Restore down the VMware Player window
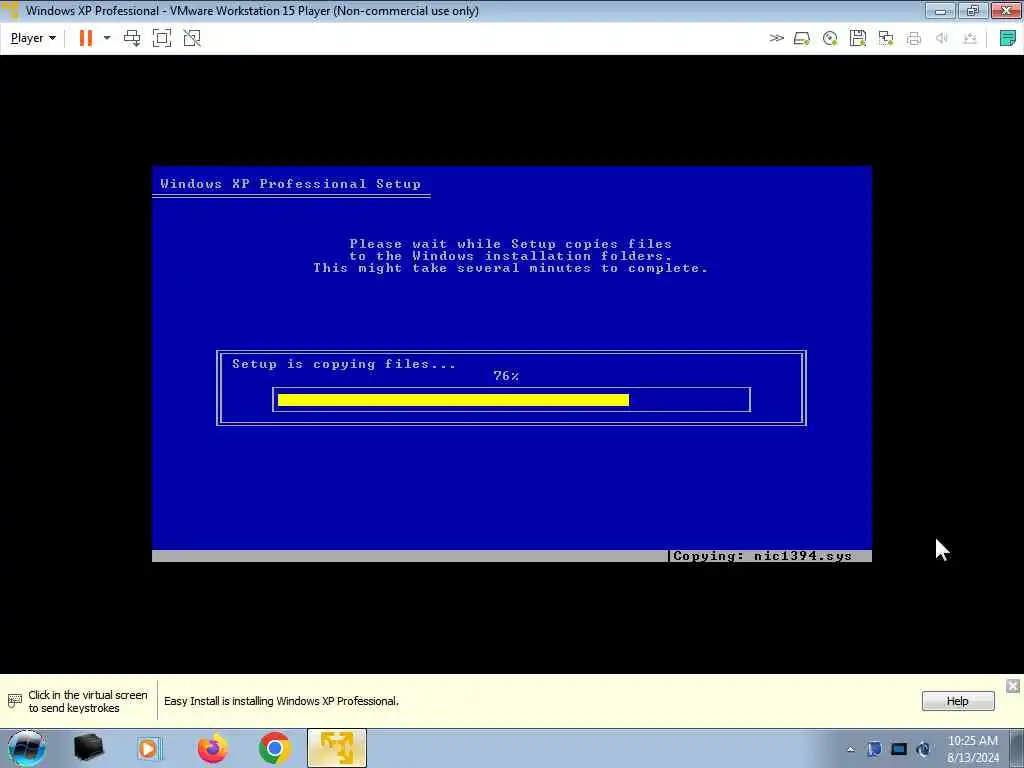The height and width of the screenshot is (768, 1024). [x=972, y=10]
